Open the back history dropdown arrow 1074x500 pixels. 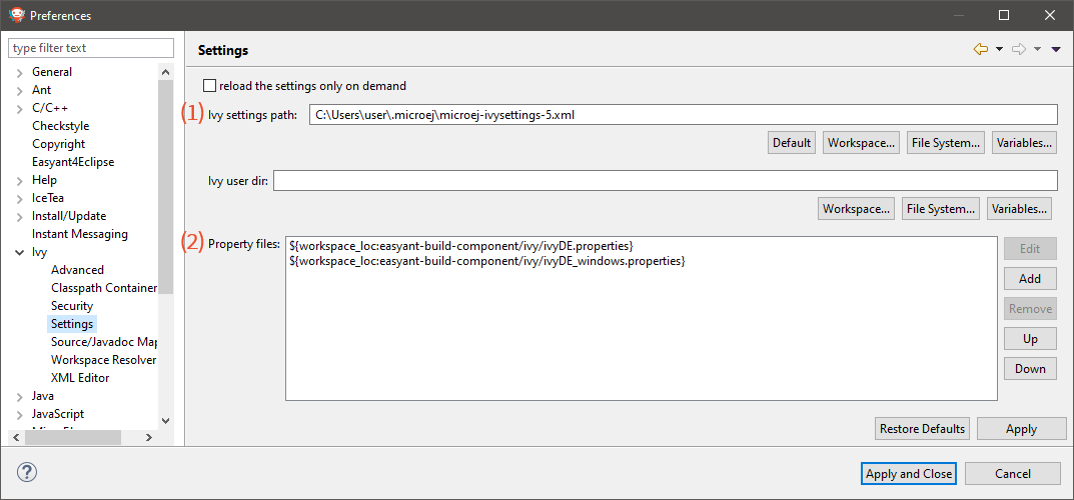[999, 49]
